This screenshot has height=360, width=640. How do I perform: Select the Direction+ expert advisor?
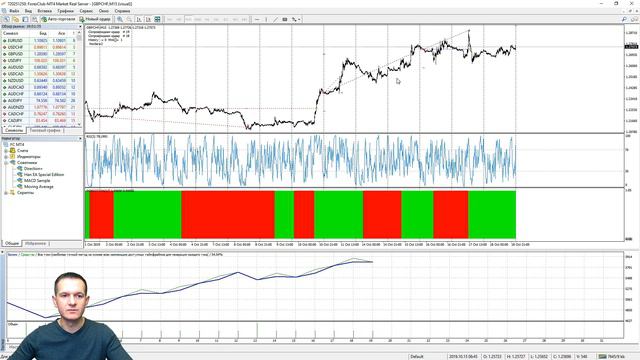pos(29,169)
